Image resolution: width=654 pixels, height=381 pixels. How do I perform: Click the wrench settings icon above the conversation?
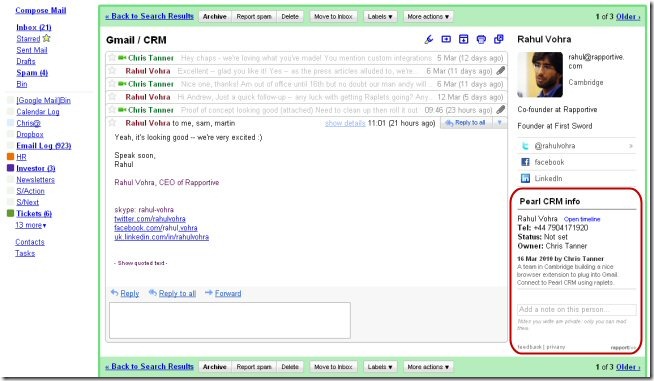coord(429,39)
